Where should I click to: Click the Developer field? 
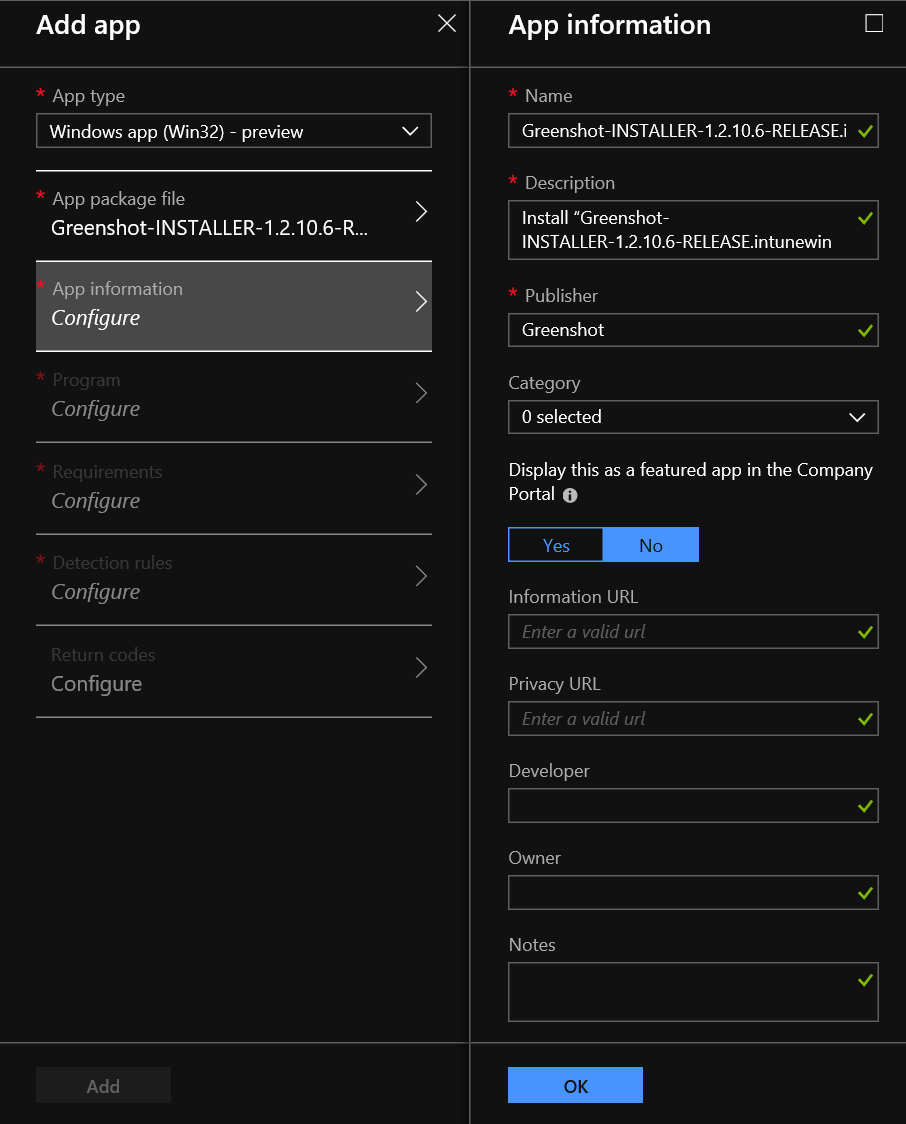tap(693, 806)
